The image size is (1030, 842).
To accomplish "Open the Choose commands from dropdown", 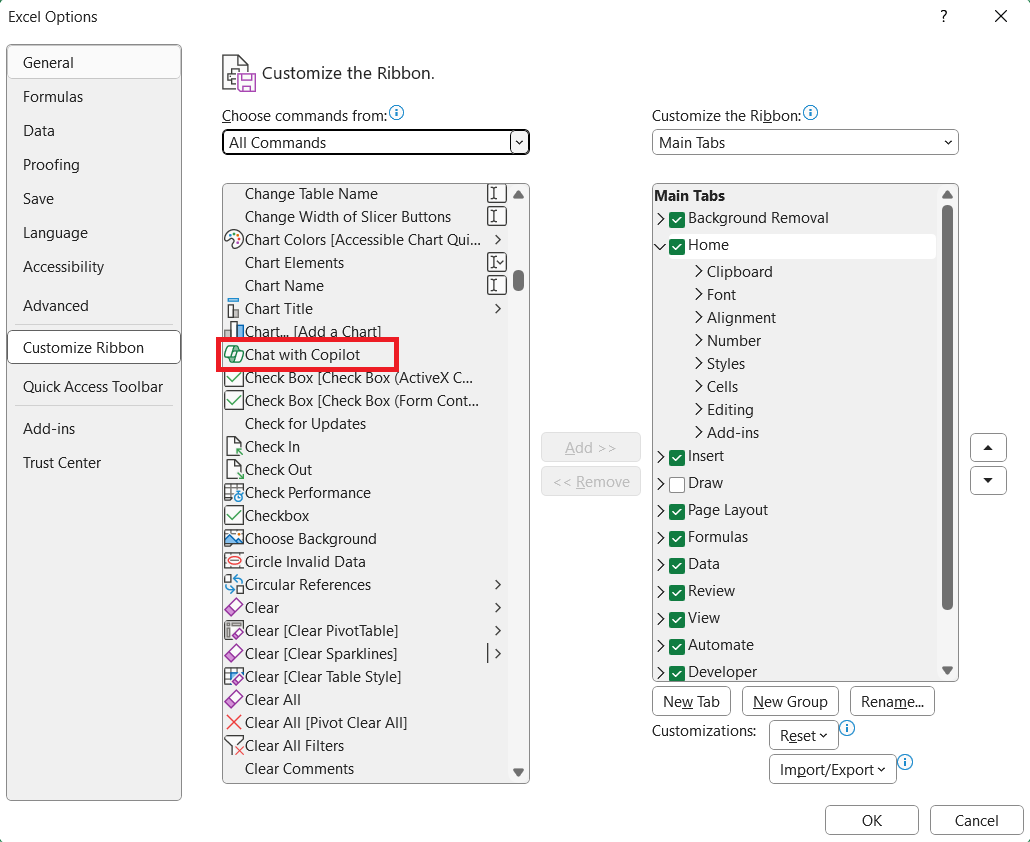I will (376, 143).
